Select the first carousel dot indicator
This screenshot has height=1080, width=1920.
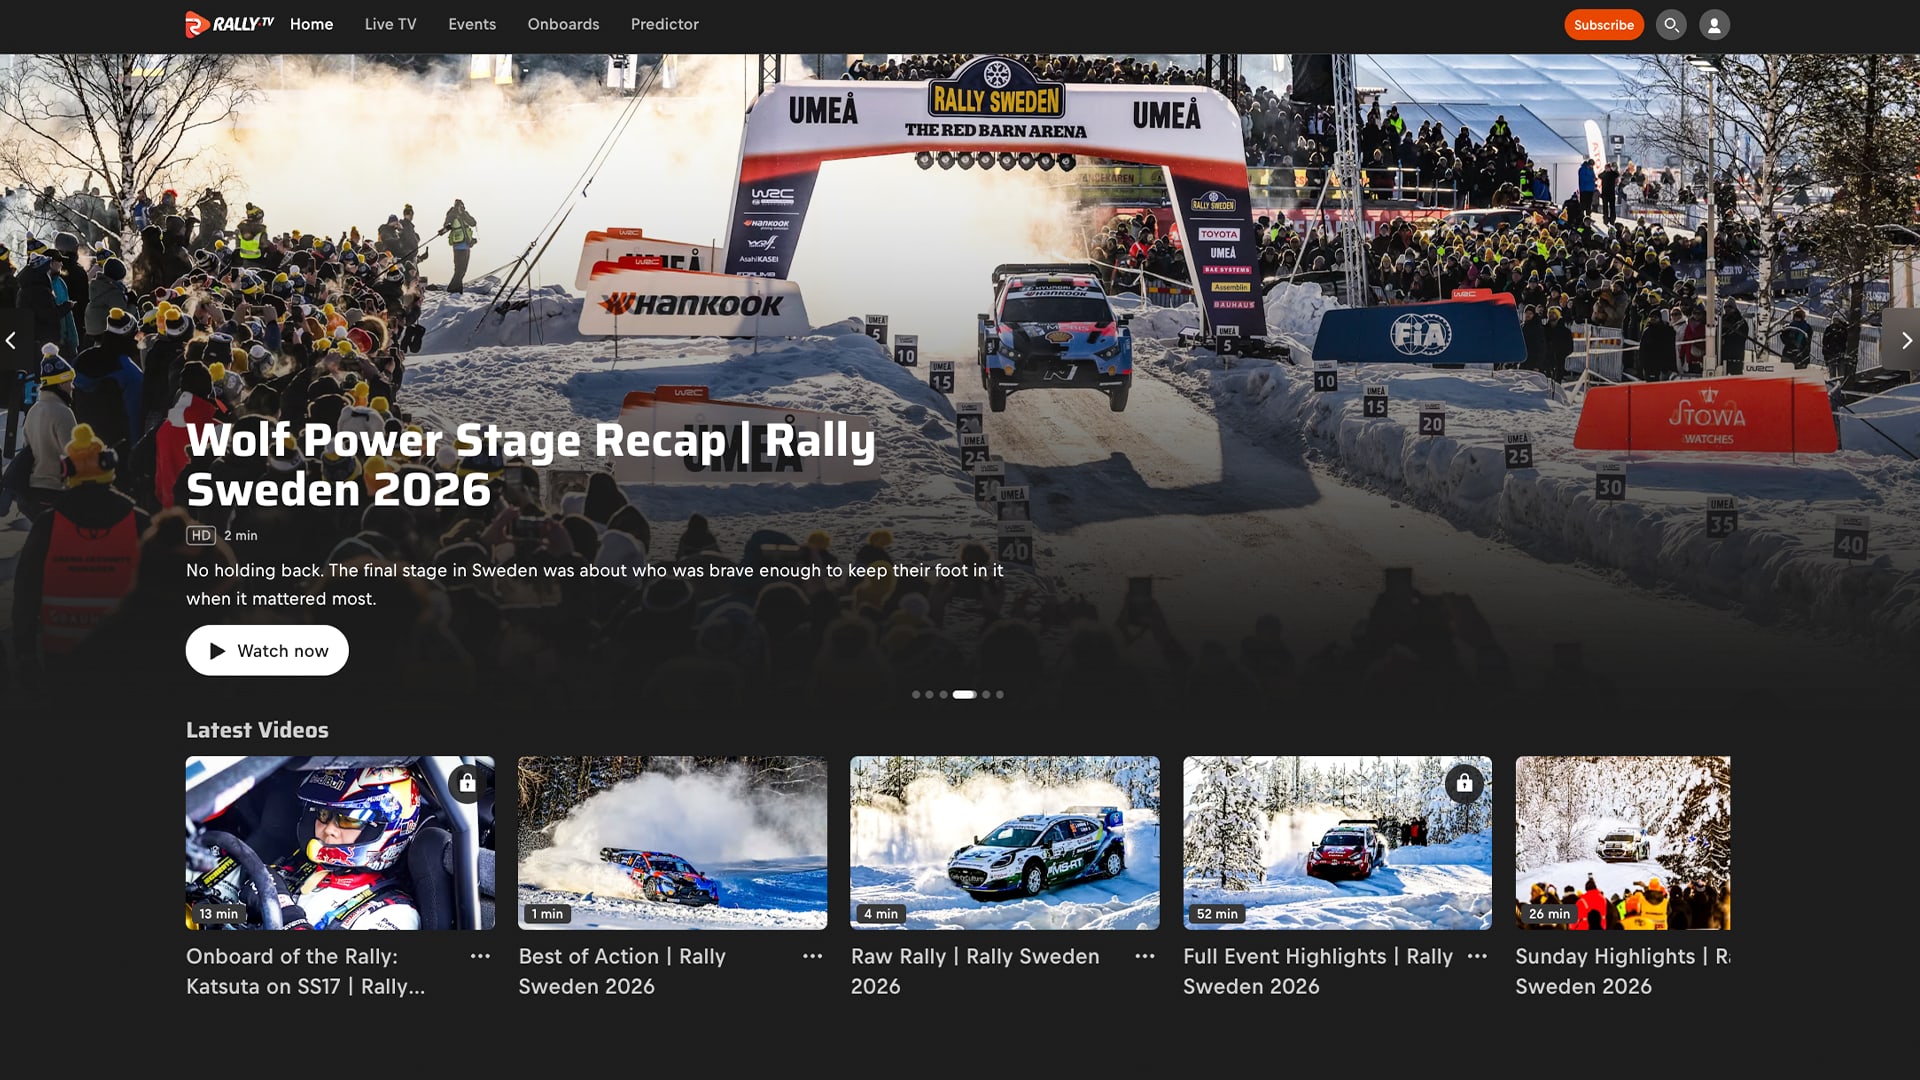point(916,694)
